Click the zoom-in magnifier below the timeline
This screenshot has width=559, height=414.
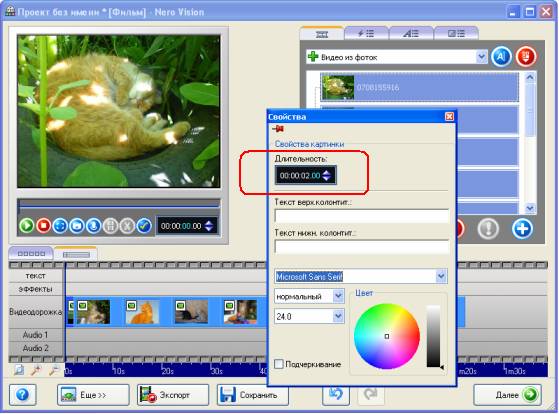coord(36,370)
